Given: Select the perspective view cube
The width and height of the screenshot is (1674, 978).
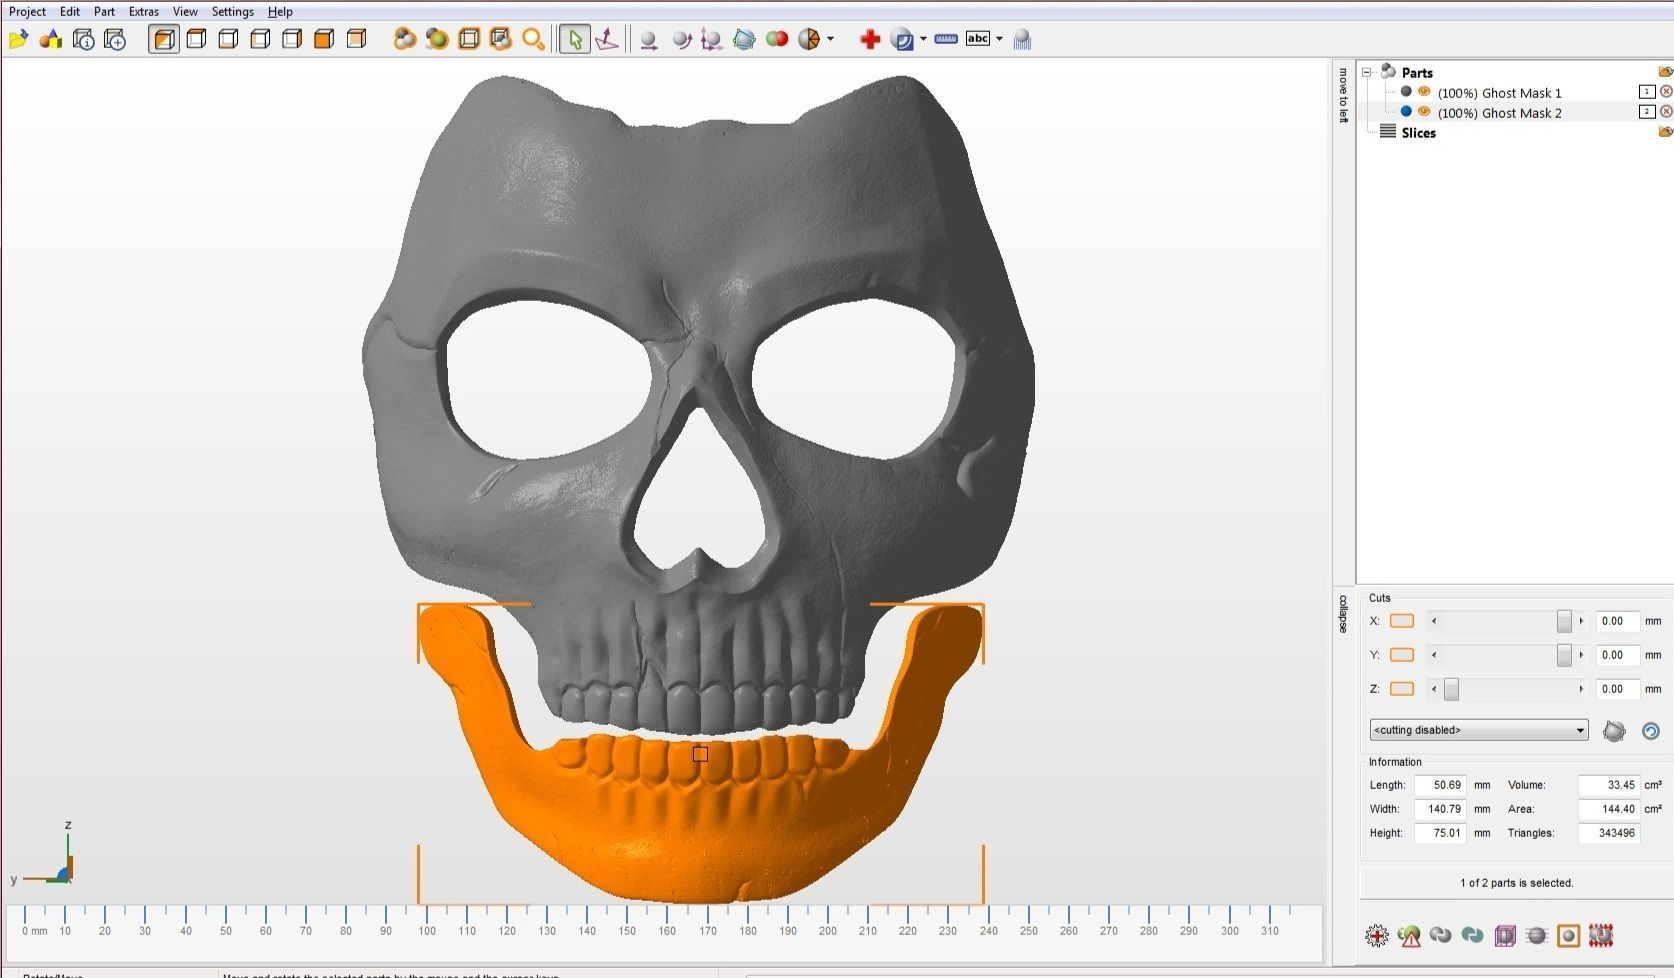Looking at the screenshot, I should click(164, 39).
